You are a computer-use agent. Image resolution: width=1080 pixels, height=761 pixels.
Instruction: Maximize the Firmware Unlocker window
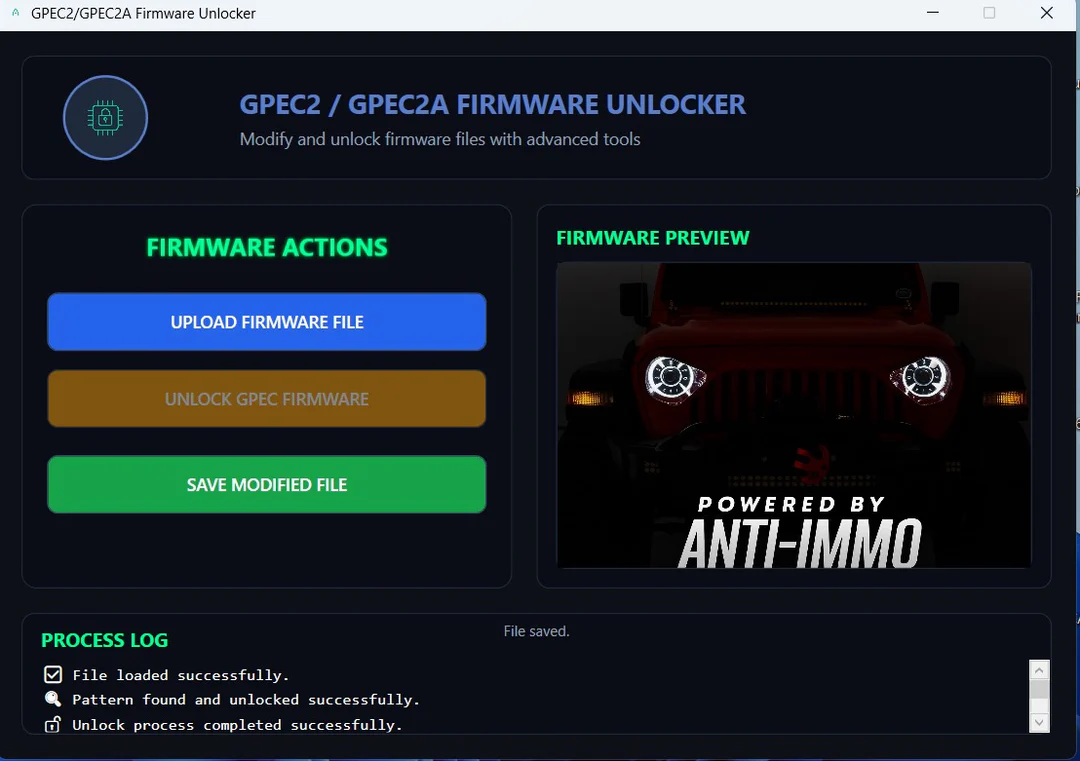989,13
